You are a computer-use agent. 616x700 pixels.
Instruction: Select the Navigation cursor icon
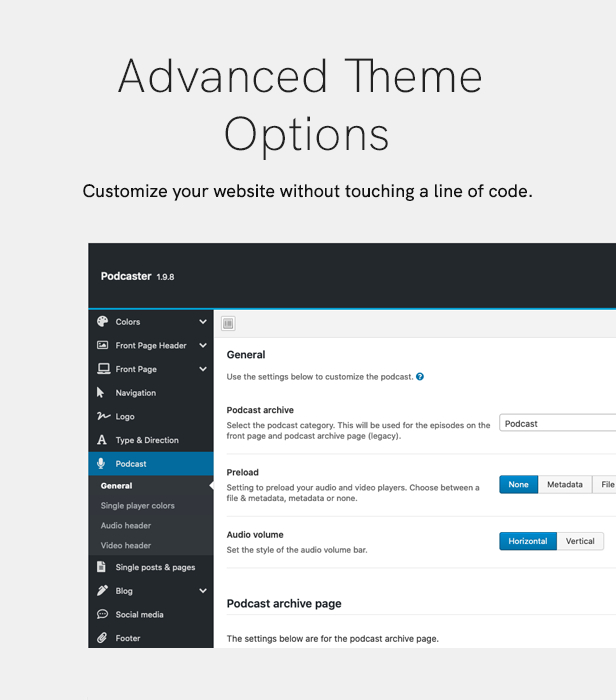click(101, 392)
